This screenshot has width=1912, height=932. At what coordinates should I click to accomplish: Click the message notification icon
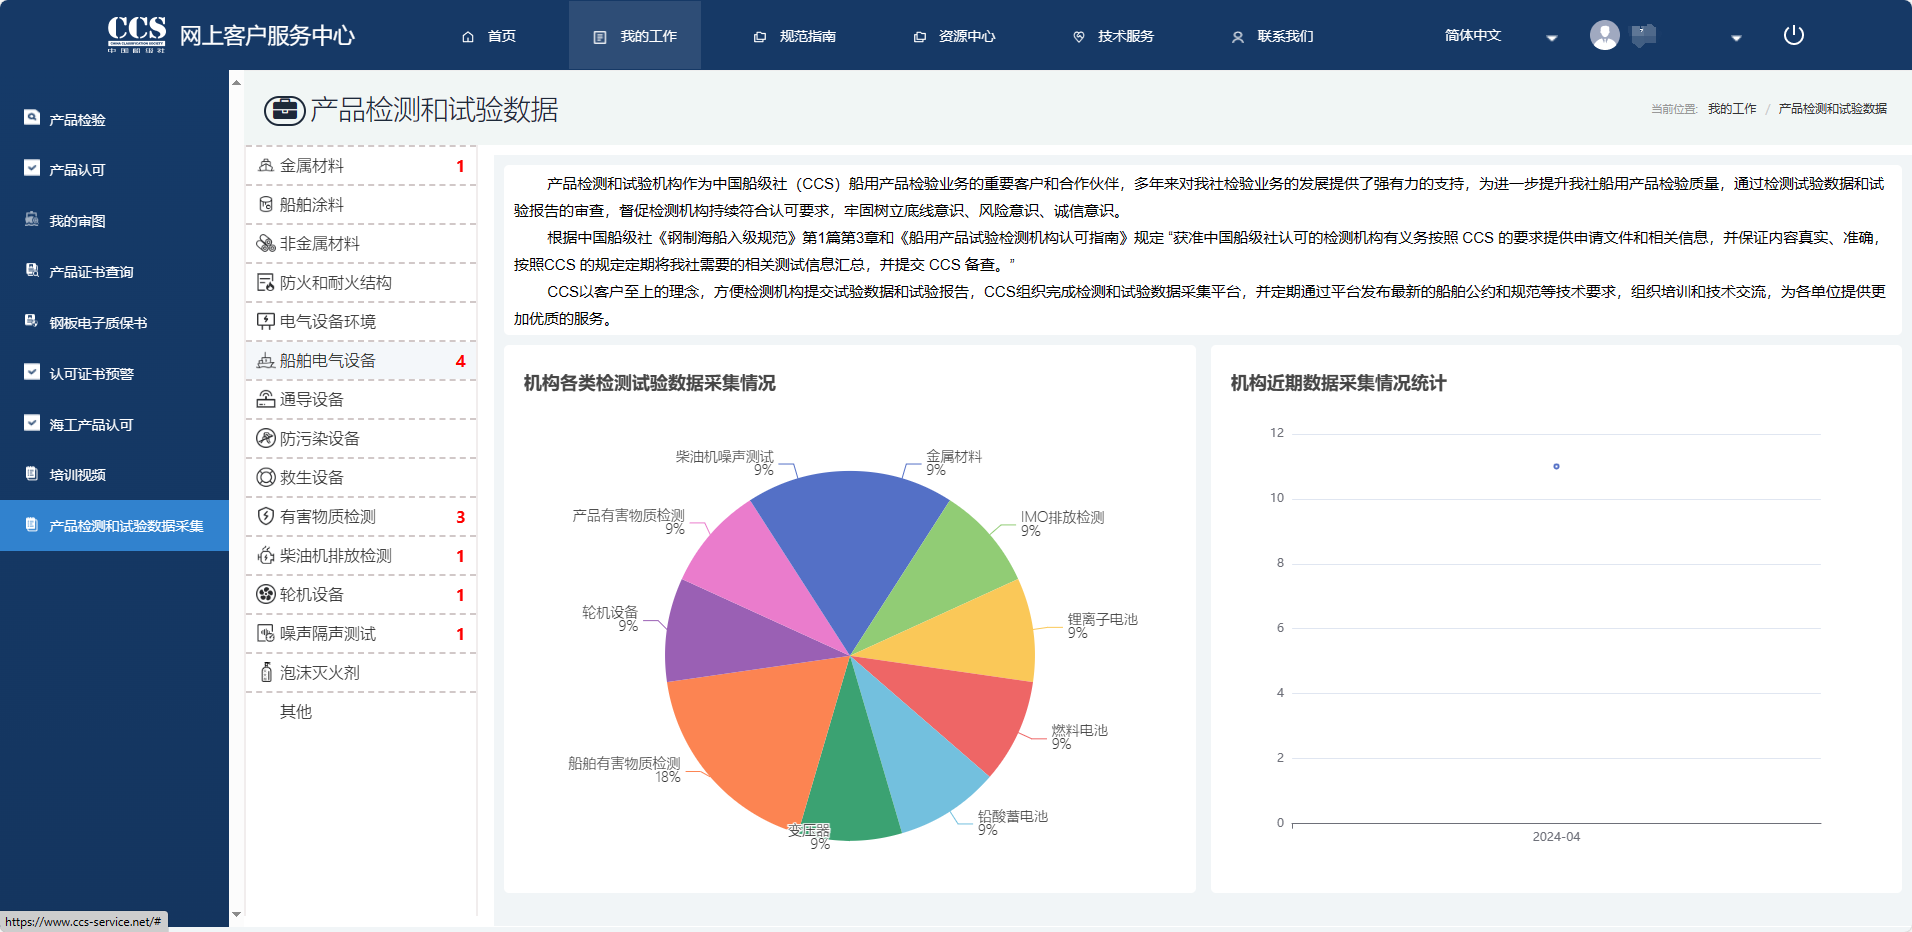tap(1643, 35)
